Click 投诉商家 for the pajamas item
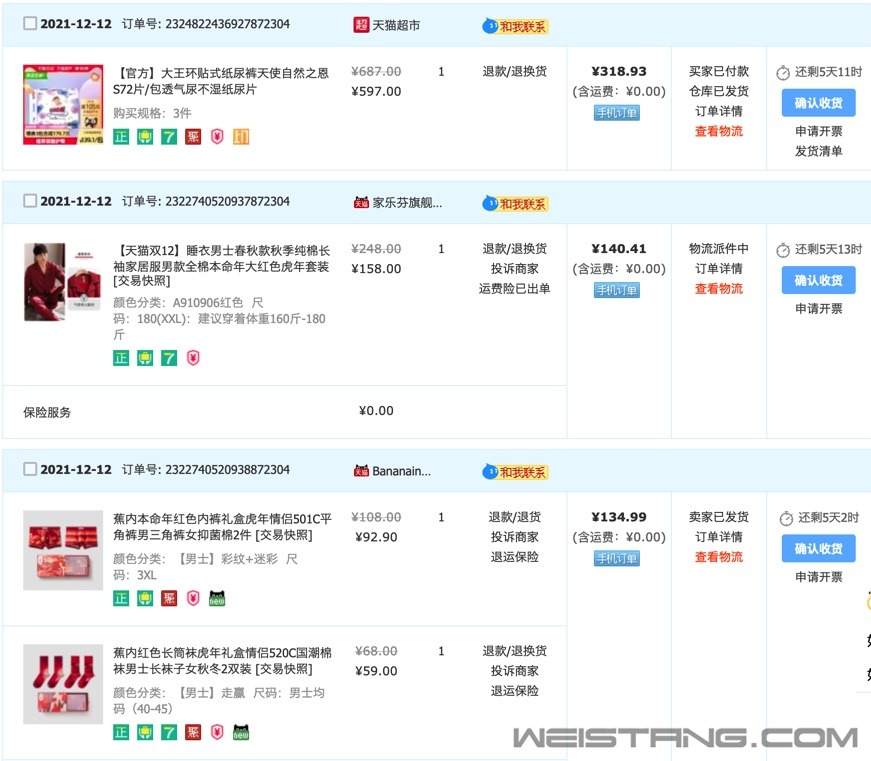This screenshot has width=871, height=761. 514,268
